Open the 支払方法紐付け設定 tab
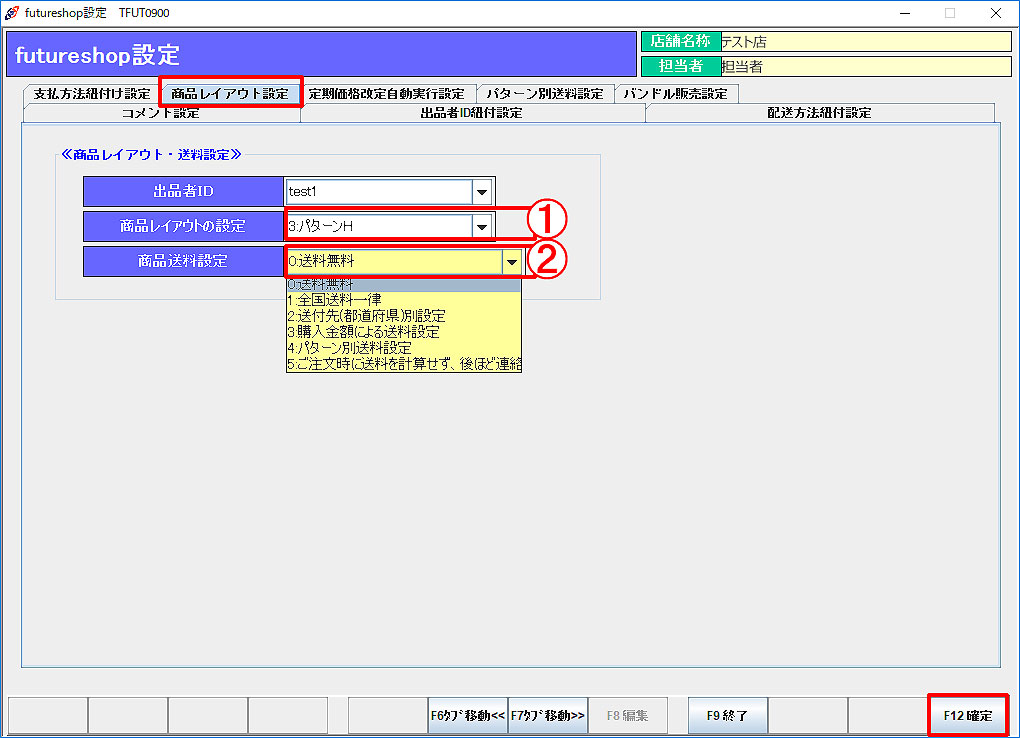Screen dimensions: 1020x738 click(x=92, y=94)
